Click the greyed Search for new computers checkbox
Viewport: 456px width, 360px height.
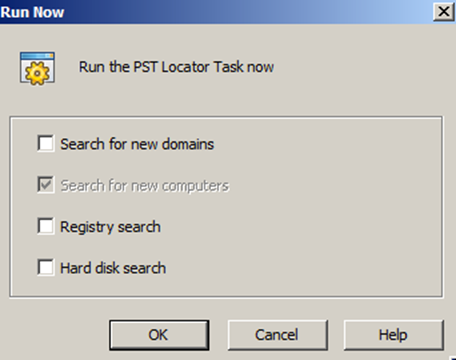[x=46, y=185]
